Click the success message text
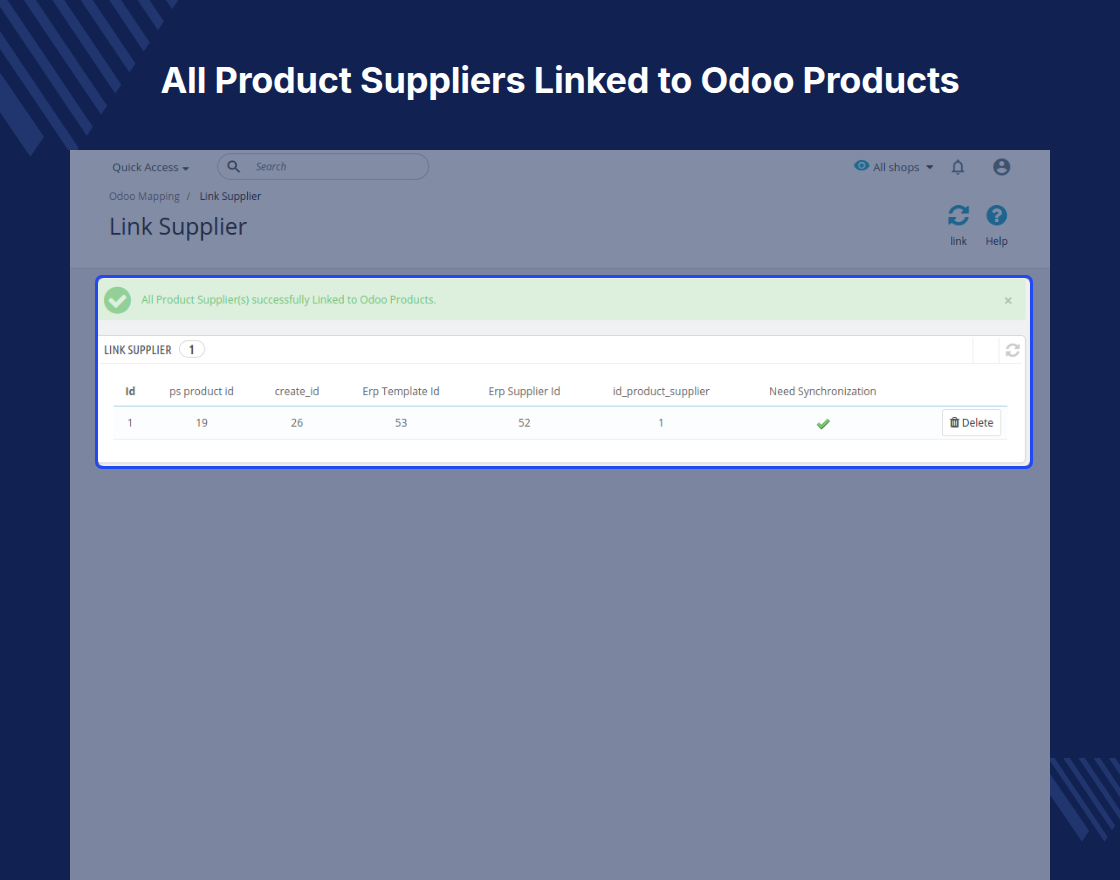 [289, 300]
